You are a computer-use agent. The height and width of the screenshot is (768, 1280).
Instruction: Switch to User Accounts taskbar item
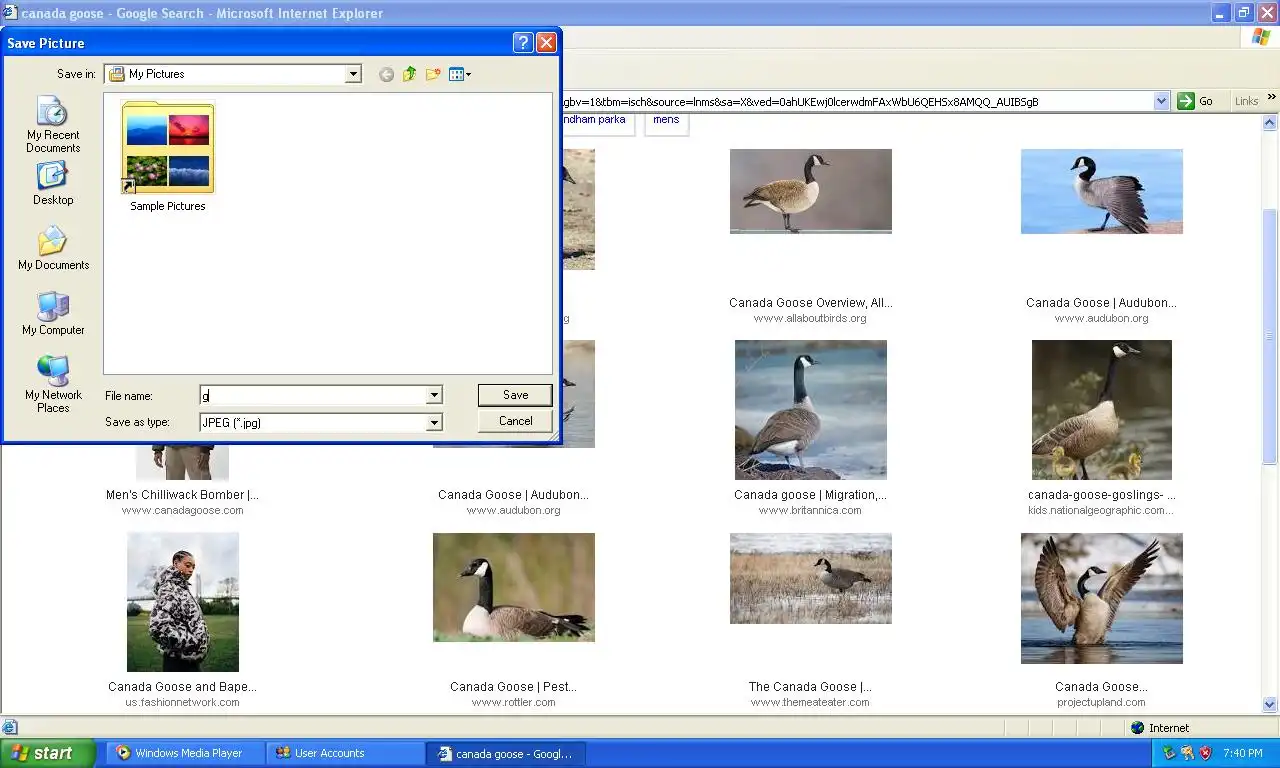345,753
